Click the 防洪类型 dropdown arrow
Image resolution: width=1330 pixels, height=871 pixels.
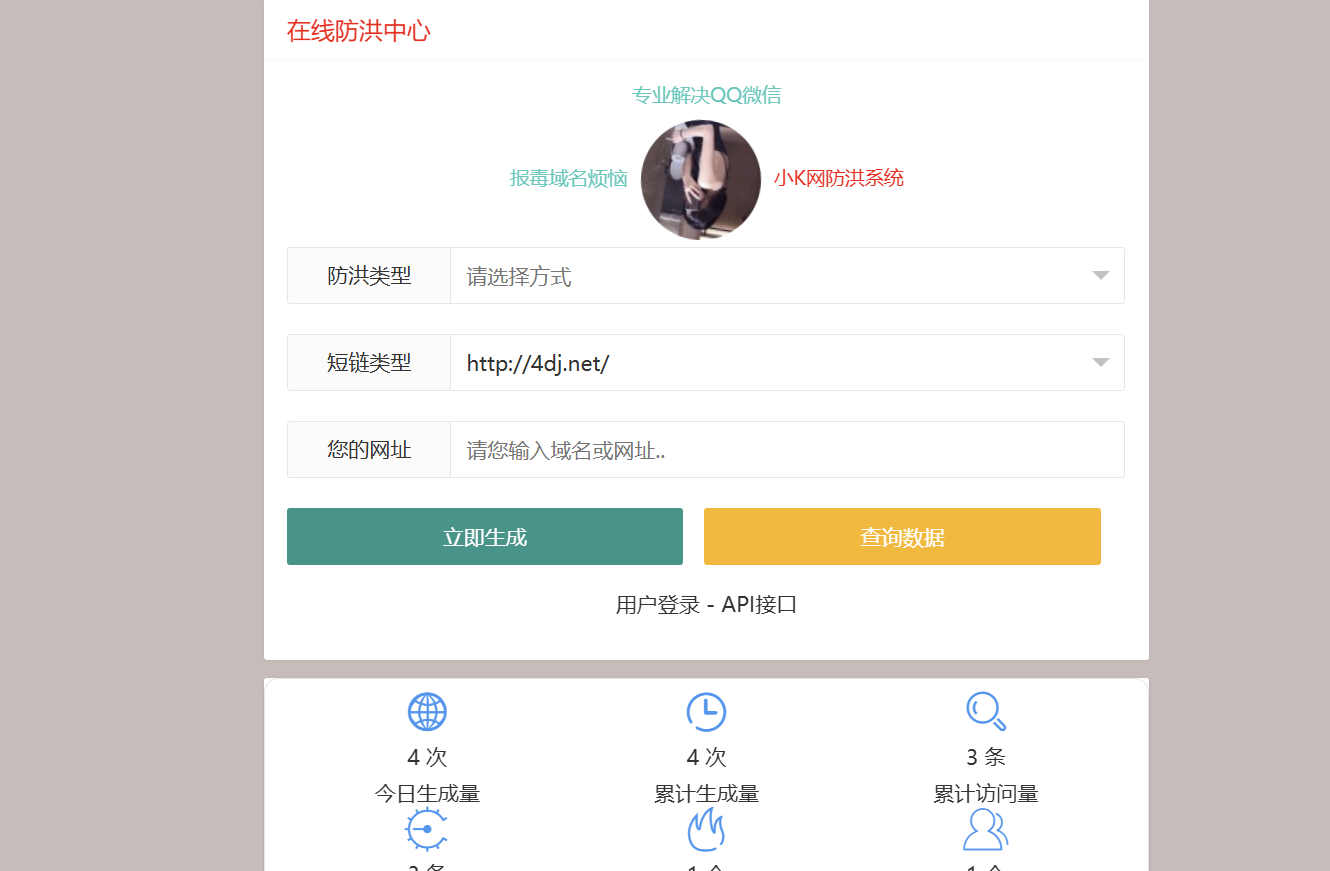pos(1100,275)
